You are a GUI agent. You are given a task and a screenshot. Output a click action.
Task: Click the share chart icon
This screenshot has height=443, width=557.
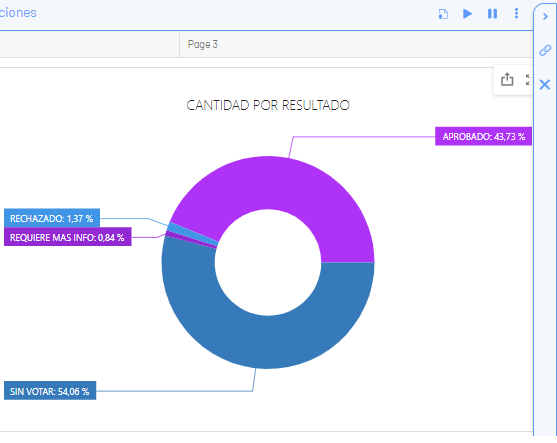507,79
